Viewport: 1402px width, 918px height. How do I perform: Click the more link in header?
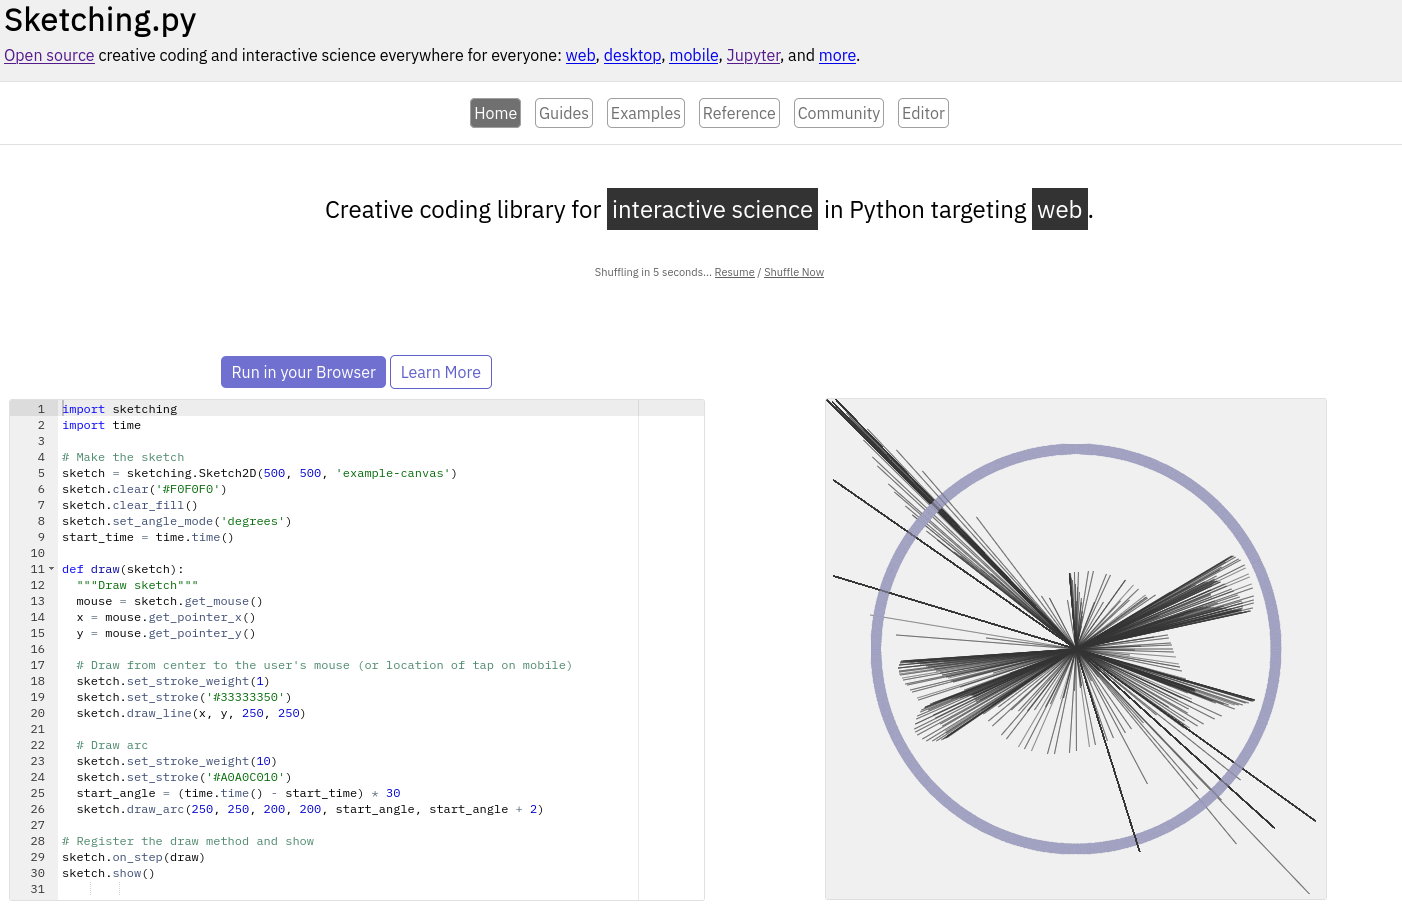pos(837,55)
